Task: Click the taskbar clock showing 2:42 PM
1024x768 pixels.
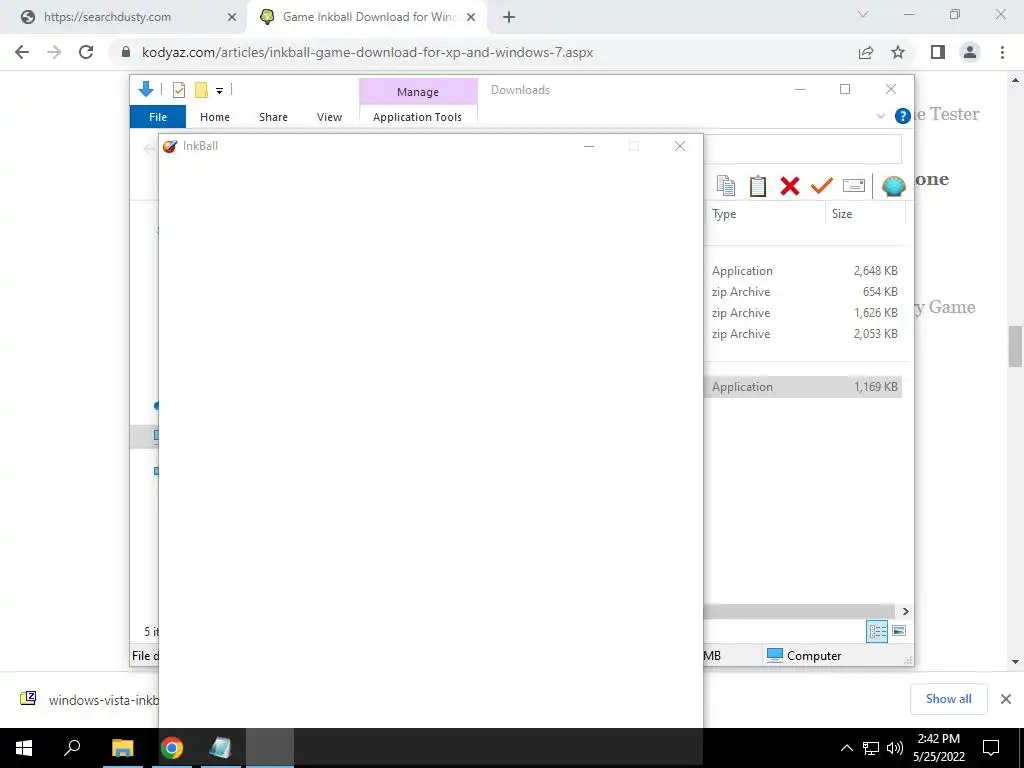Action: [x=938, y=748]
